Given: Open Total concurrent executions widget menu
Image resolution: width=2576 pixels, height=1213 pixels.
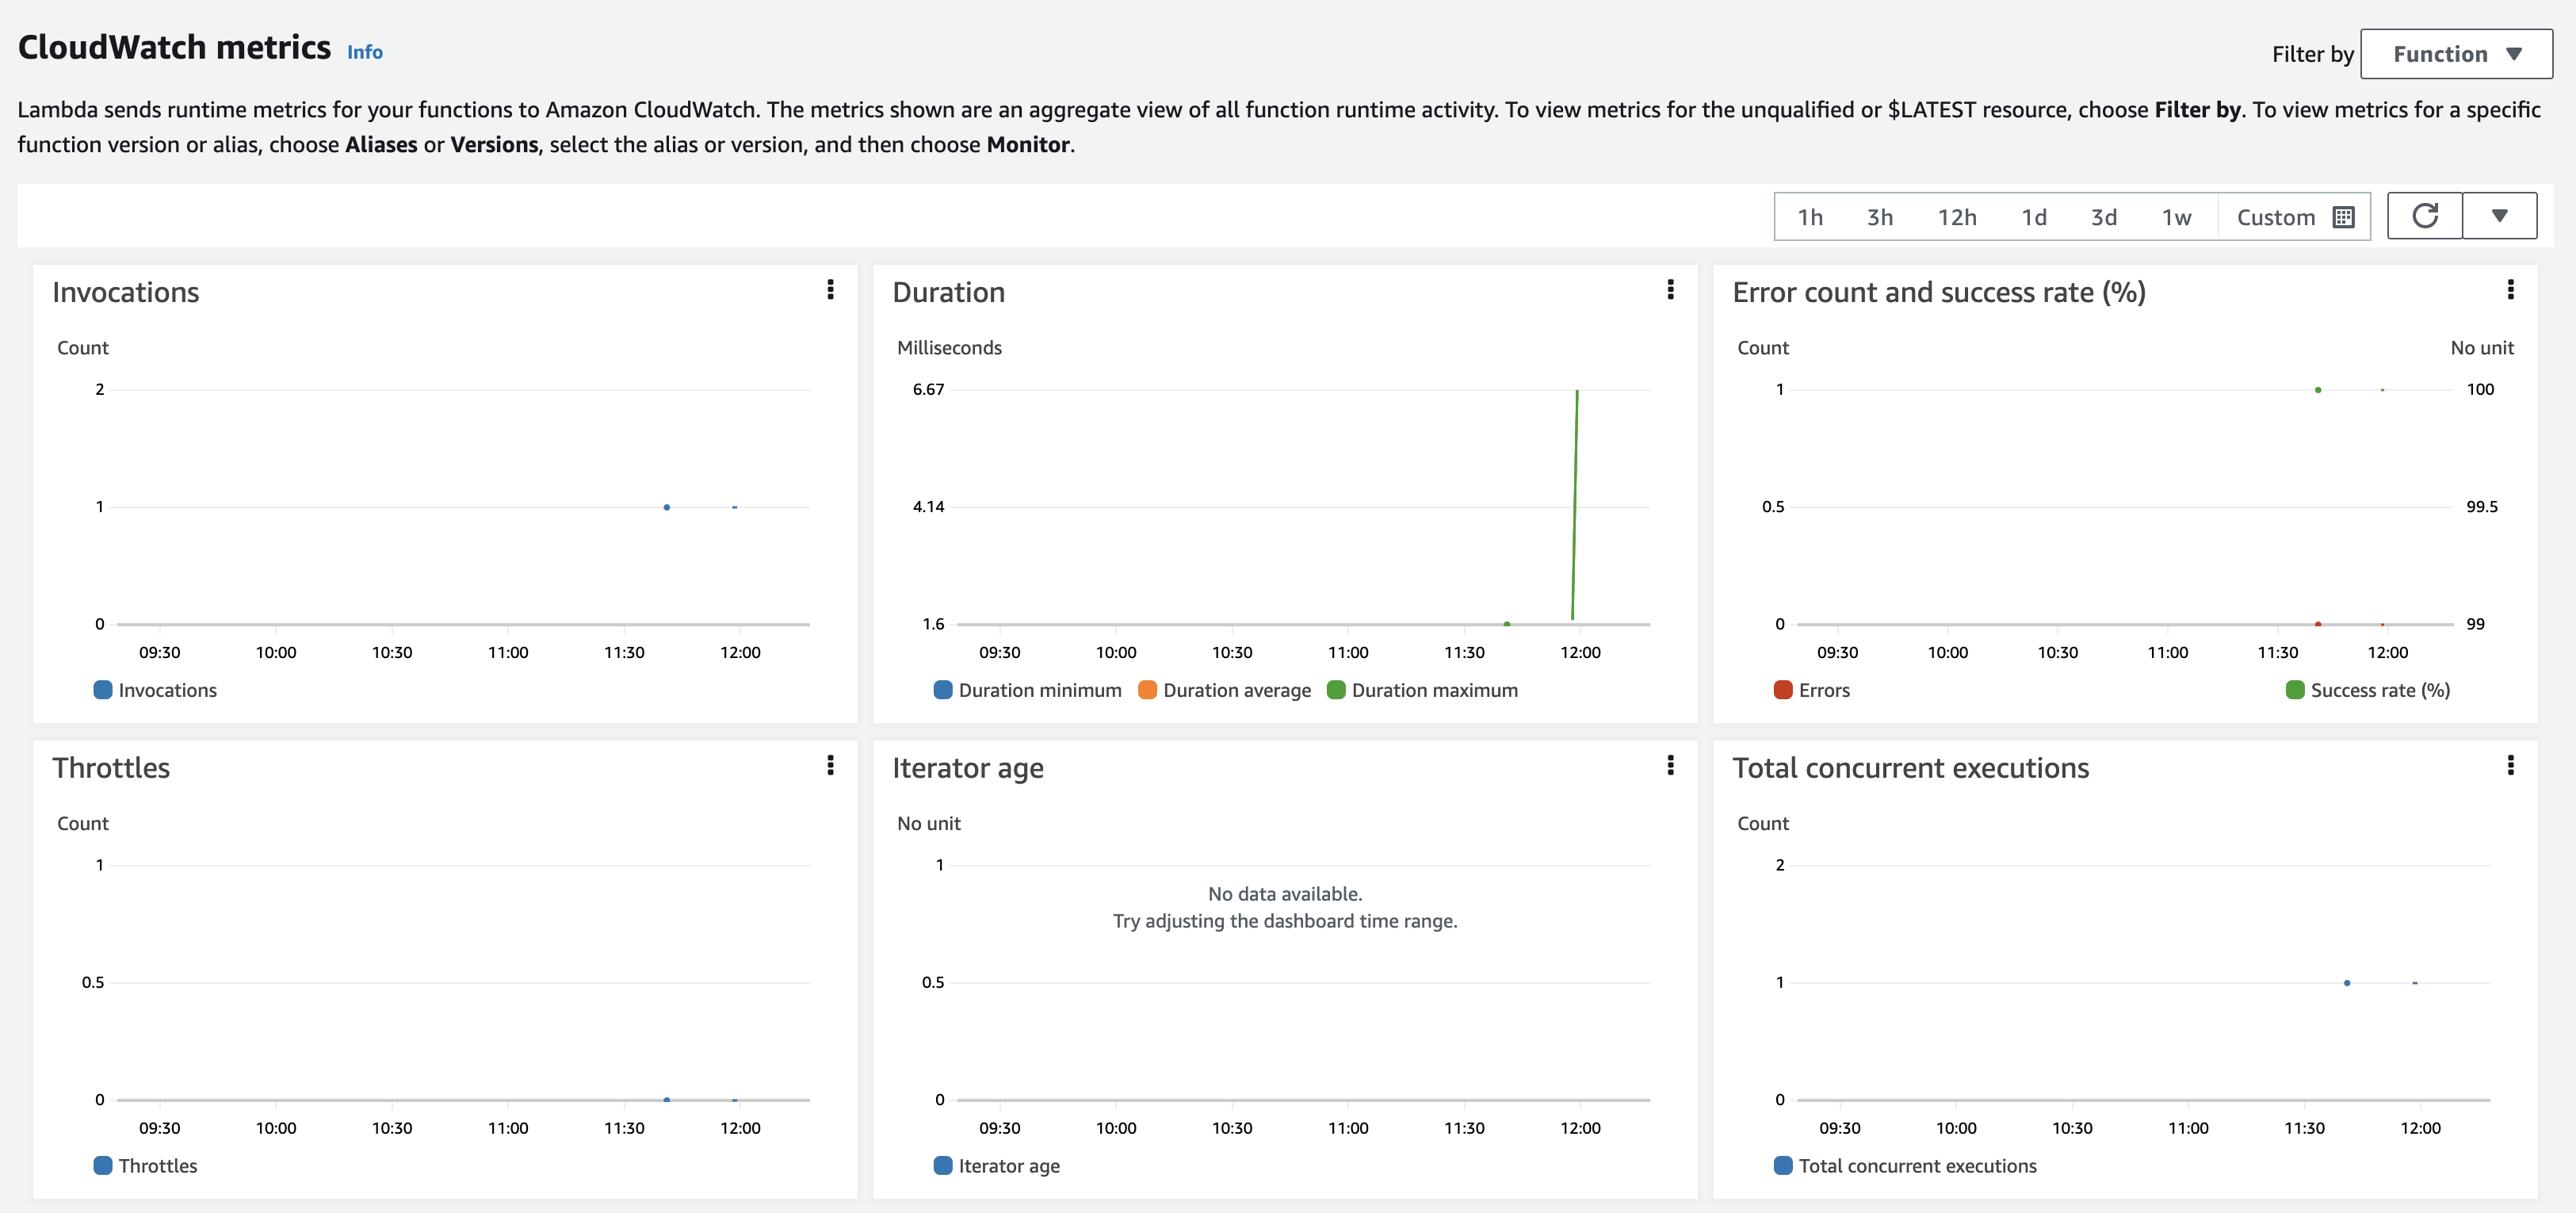Looking at the screenshot, I should (x=2510, y=766).
